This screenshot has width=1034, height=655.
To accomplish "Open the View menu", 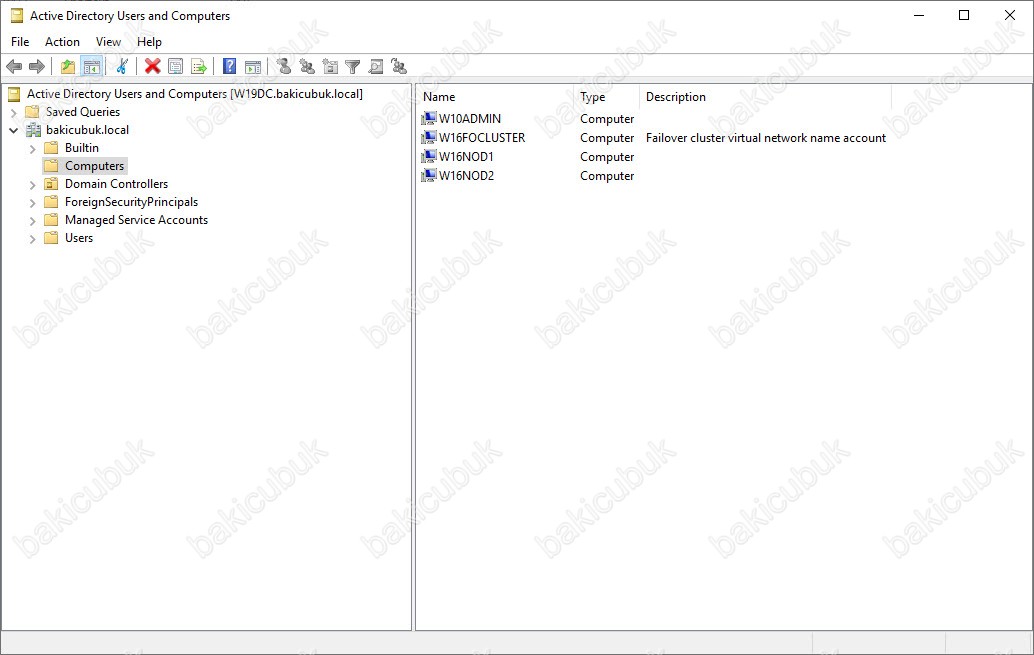I will pyautogui.click(x=108, y=42).
